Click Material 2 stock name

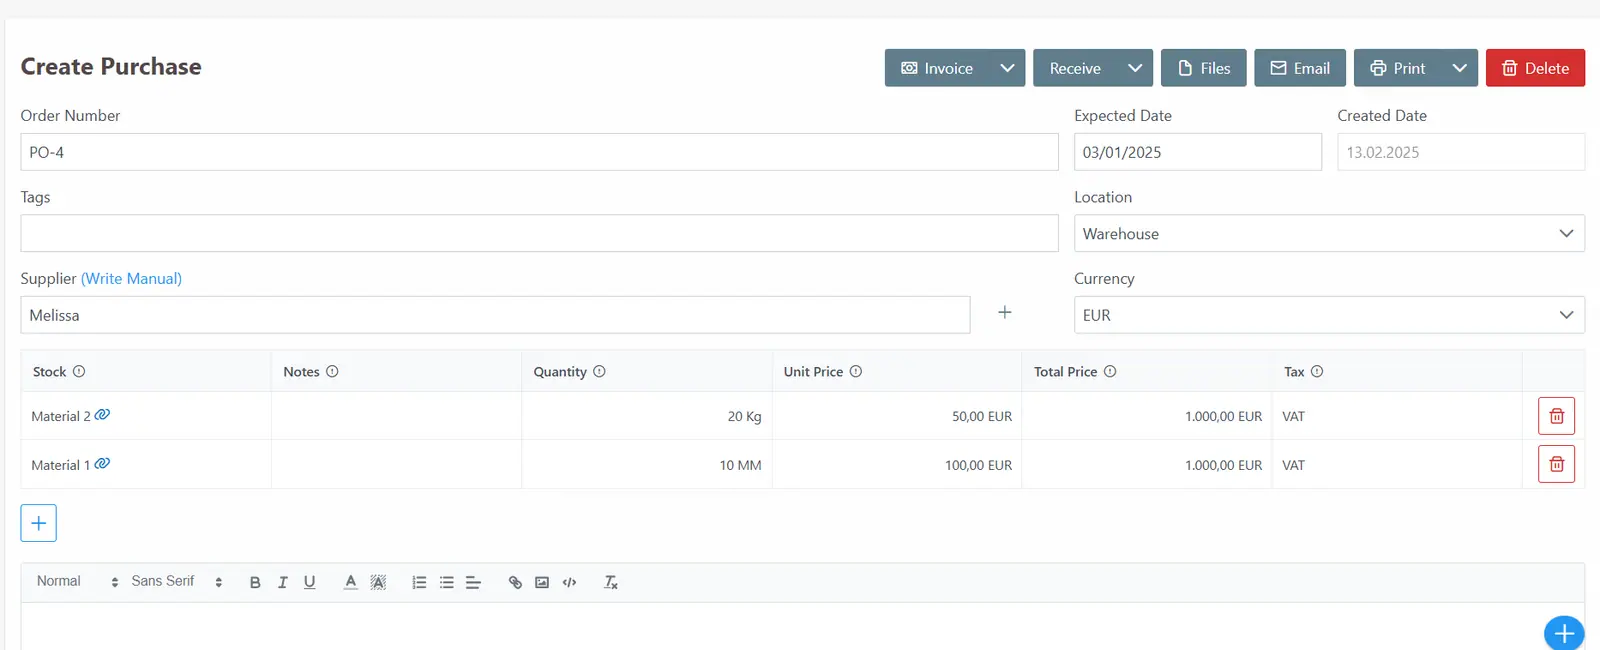tap(60, 416)
